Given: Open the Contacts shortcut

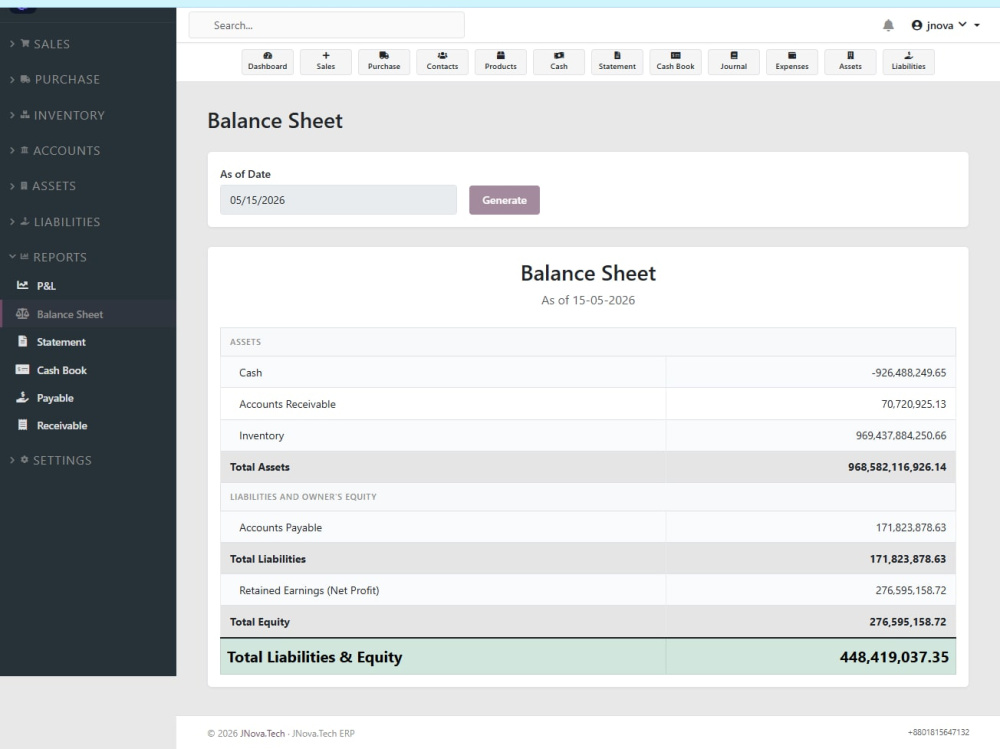Looking at the screenshot, I should tap(442, 61).
